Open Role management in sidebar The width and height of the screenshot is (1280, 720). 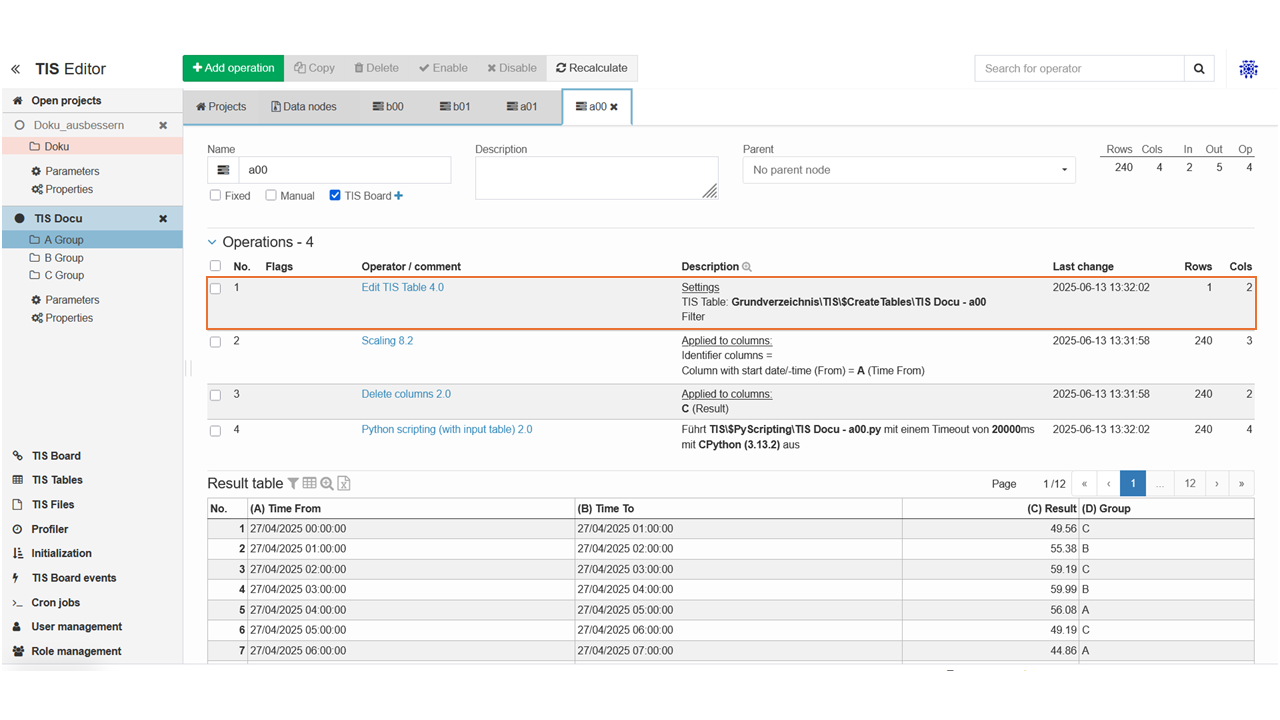[x=76, y=651]
